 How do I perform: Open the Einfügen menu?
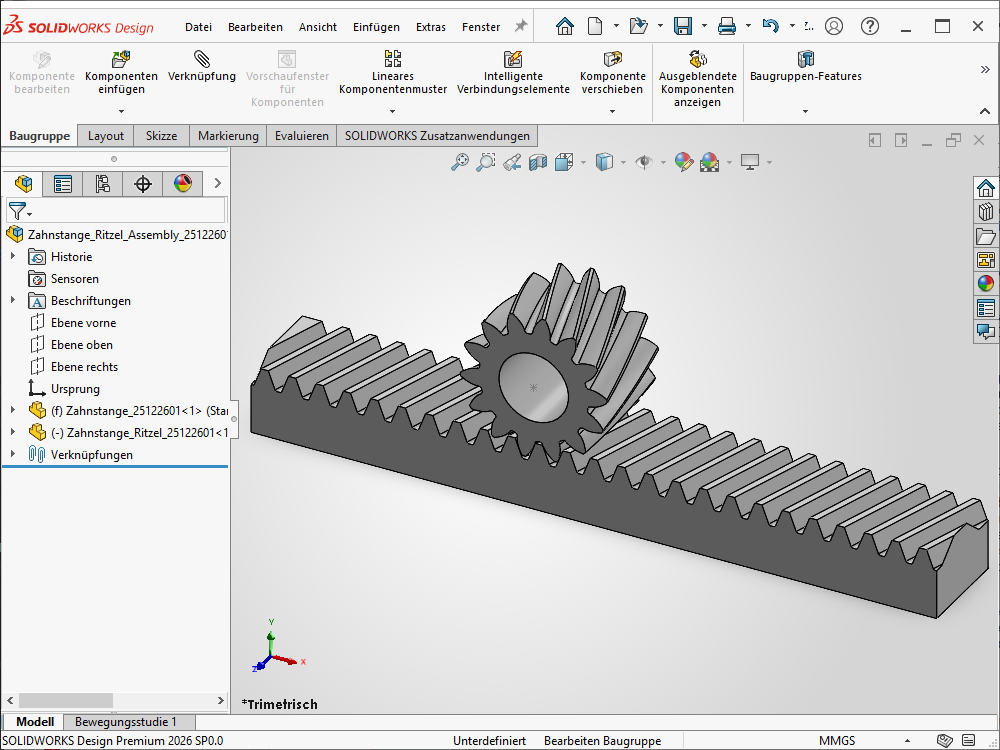(x=376, y=27)
